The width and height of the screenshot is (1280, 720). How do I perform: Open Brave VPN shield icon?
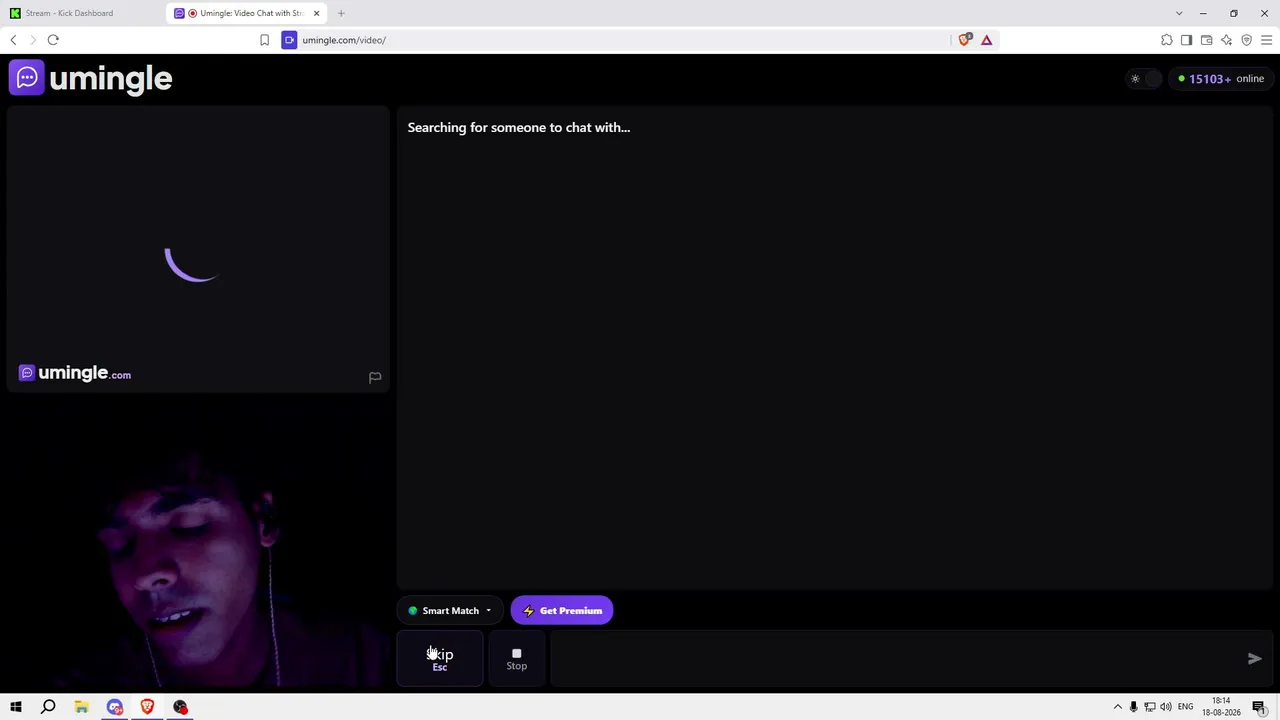[x=1246, y=40]
